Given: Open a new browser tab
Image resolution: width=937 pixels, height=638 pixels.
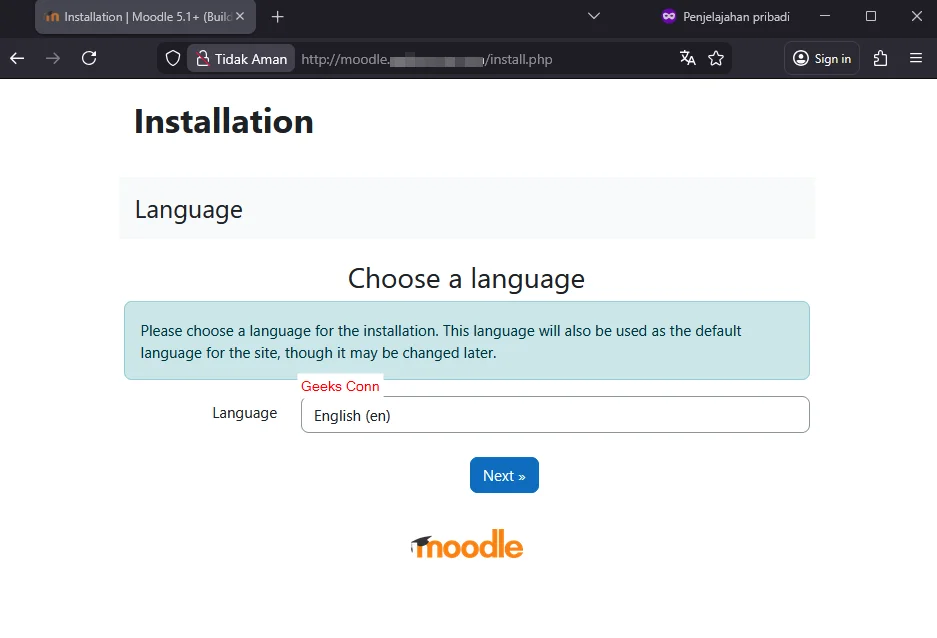Looking at the screenshot, I should point(277,17).
